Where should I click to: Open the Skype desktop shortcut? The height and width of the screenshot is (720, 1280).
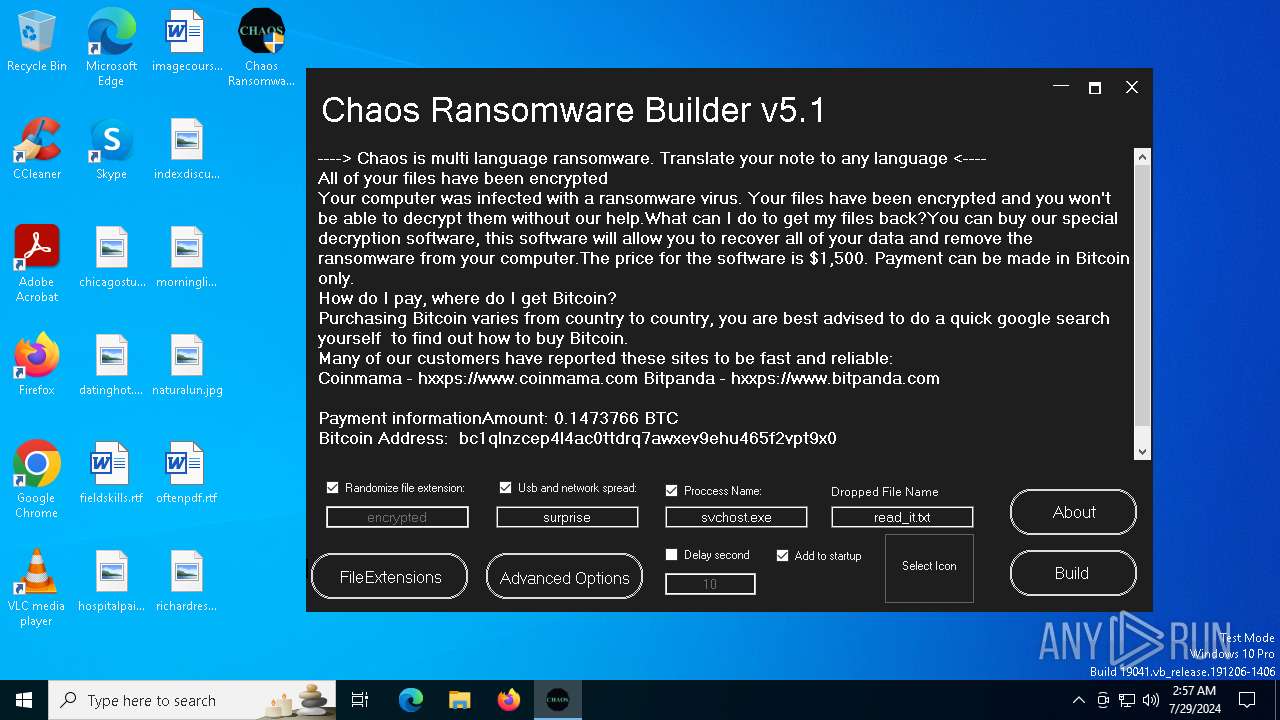coord(111,149)
